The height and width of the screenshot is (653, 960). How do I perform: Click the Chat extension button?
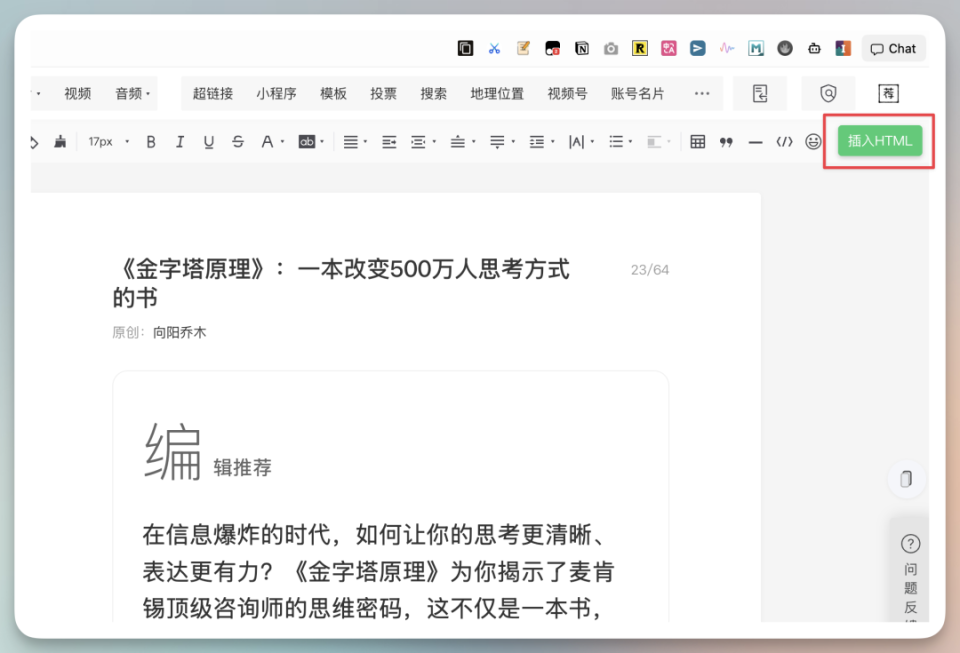click(893, 49)
